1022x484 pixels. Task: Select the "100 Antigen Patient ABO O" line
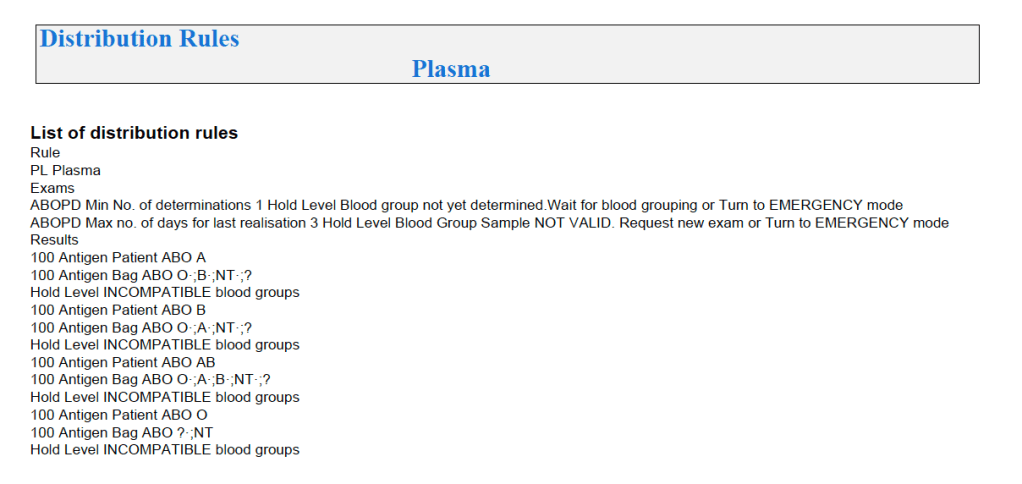119,415
